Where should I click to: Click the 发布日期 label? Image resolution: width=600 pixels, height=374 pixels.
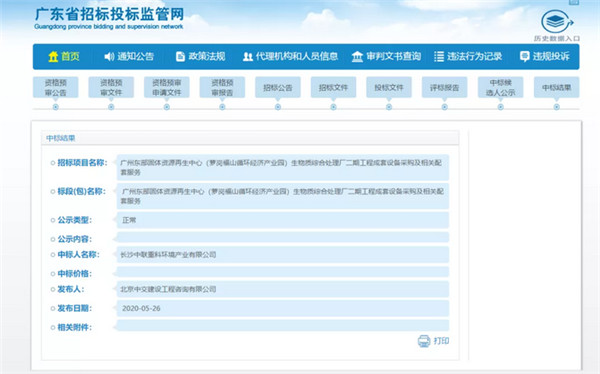75,308
